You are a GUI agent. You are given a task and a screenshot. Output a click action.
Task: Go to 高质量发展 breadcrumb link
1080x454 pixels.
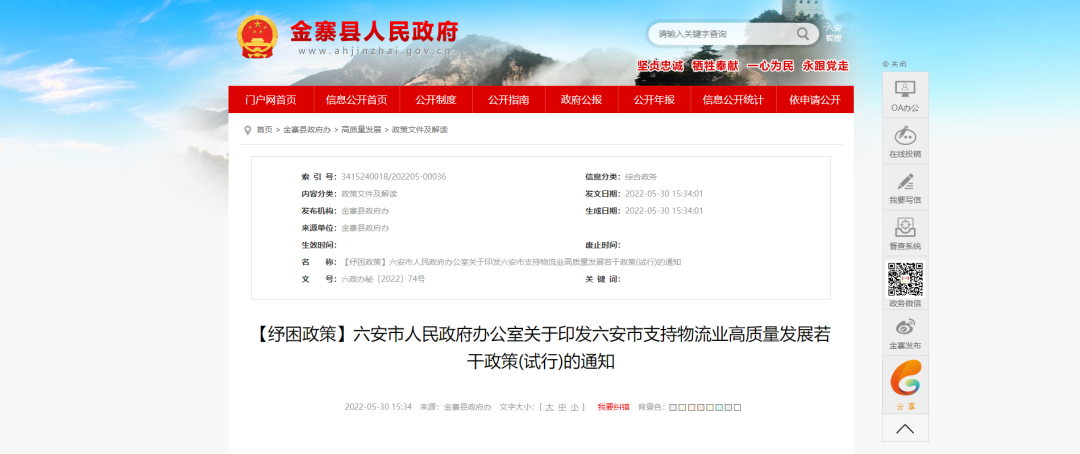(x=361, y=130)
